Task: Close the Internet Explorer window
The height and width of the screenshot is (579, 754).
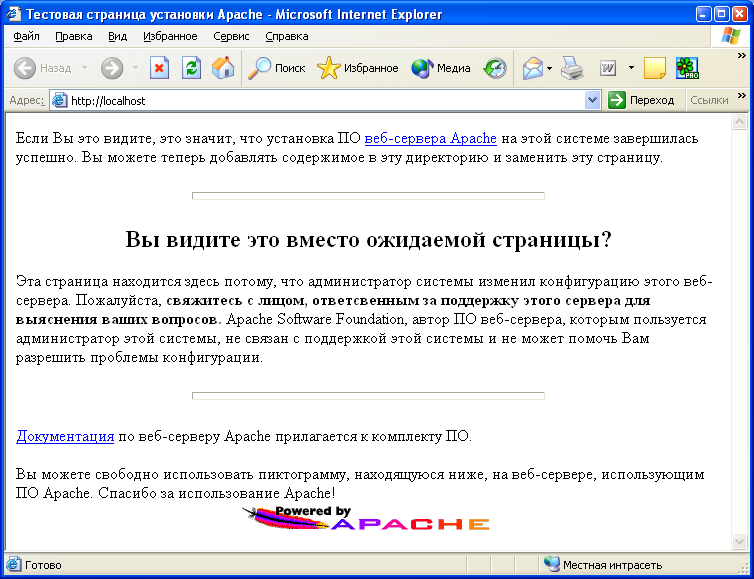Action: [x=740, y=14]
